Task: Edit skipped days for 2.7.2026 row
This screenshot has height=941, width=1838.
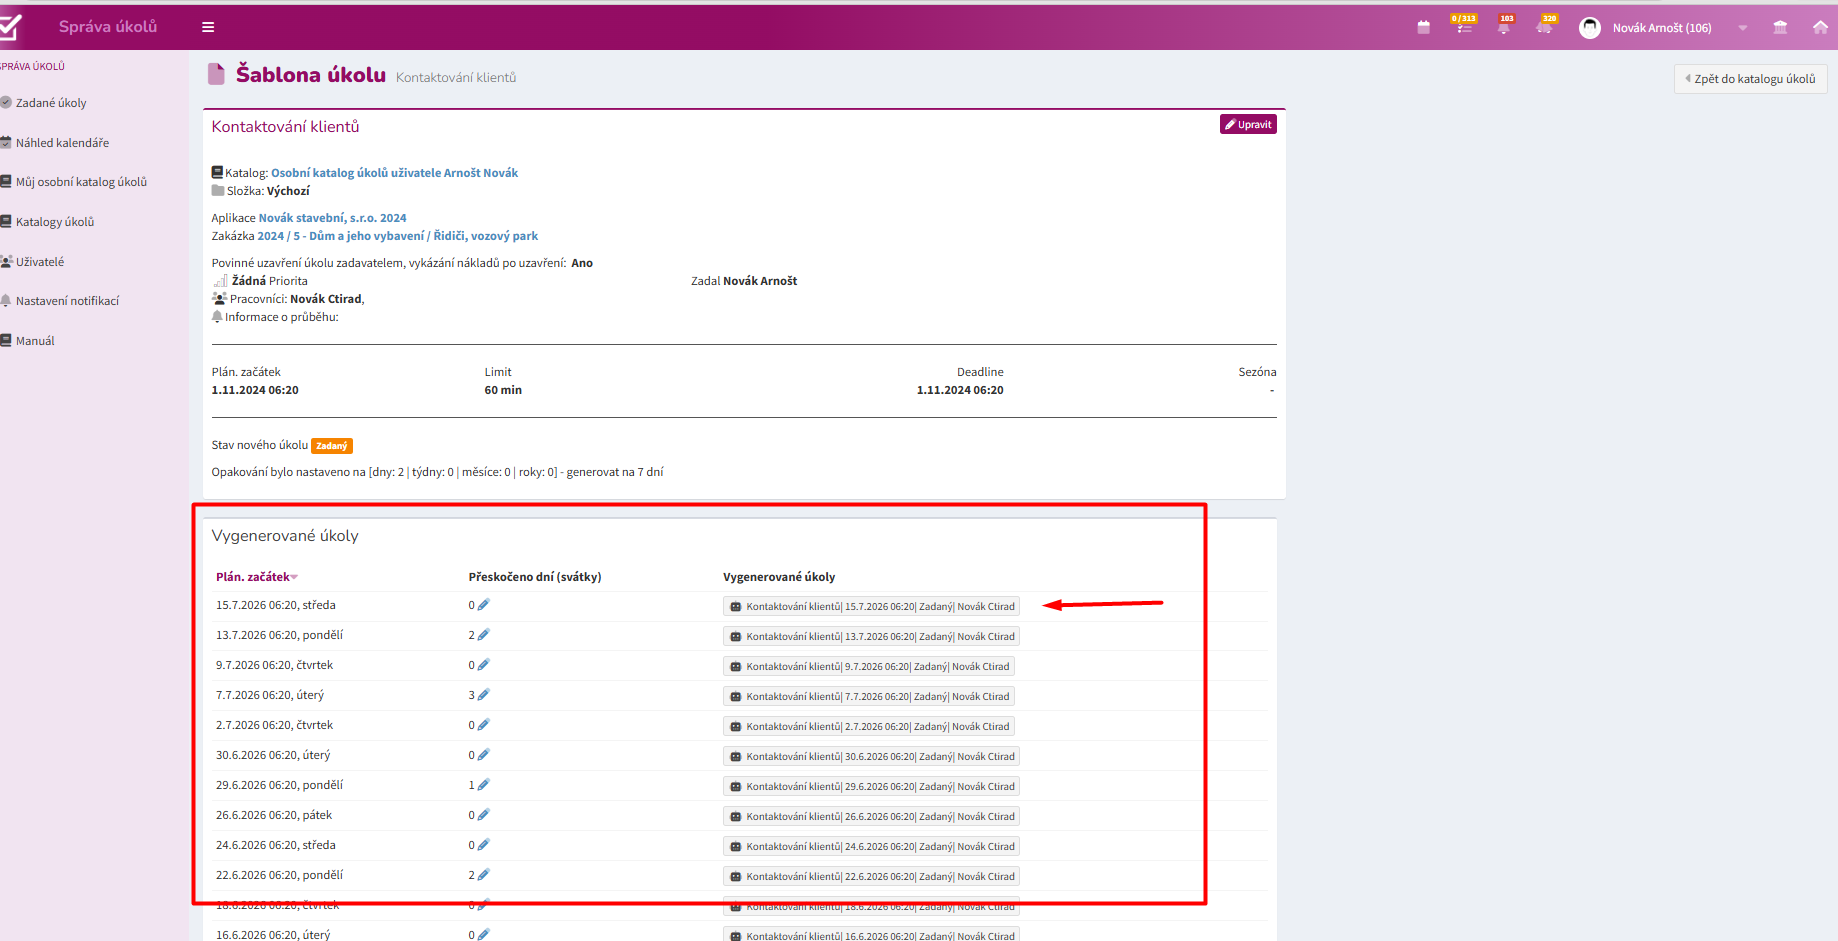Action: pos(484,725)
